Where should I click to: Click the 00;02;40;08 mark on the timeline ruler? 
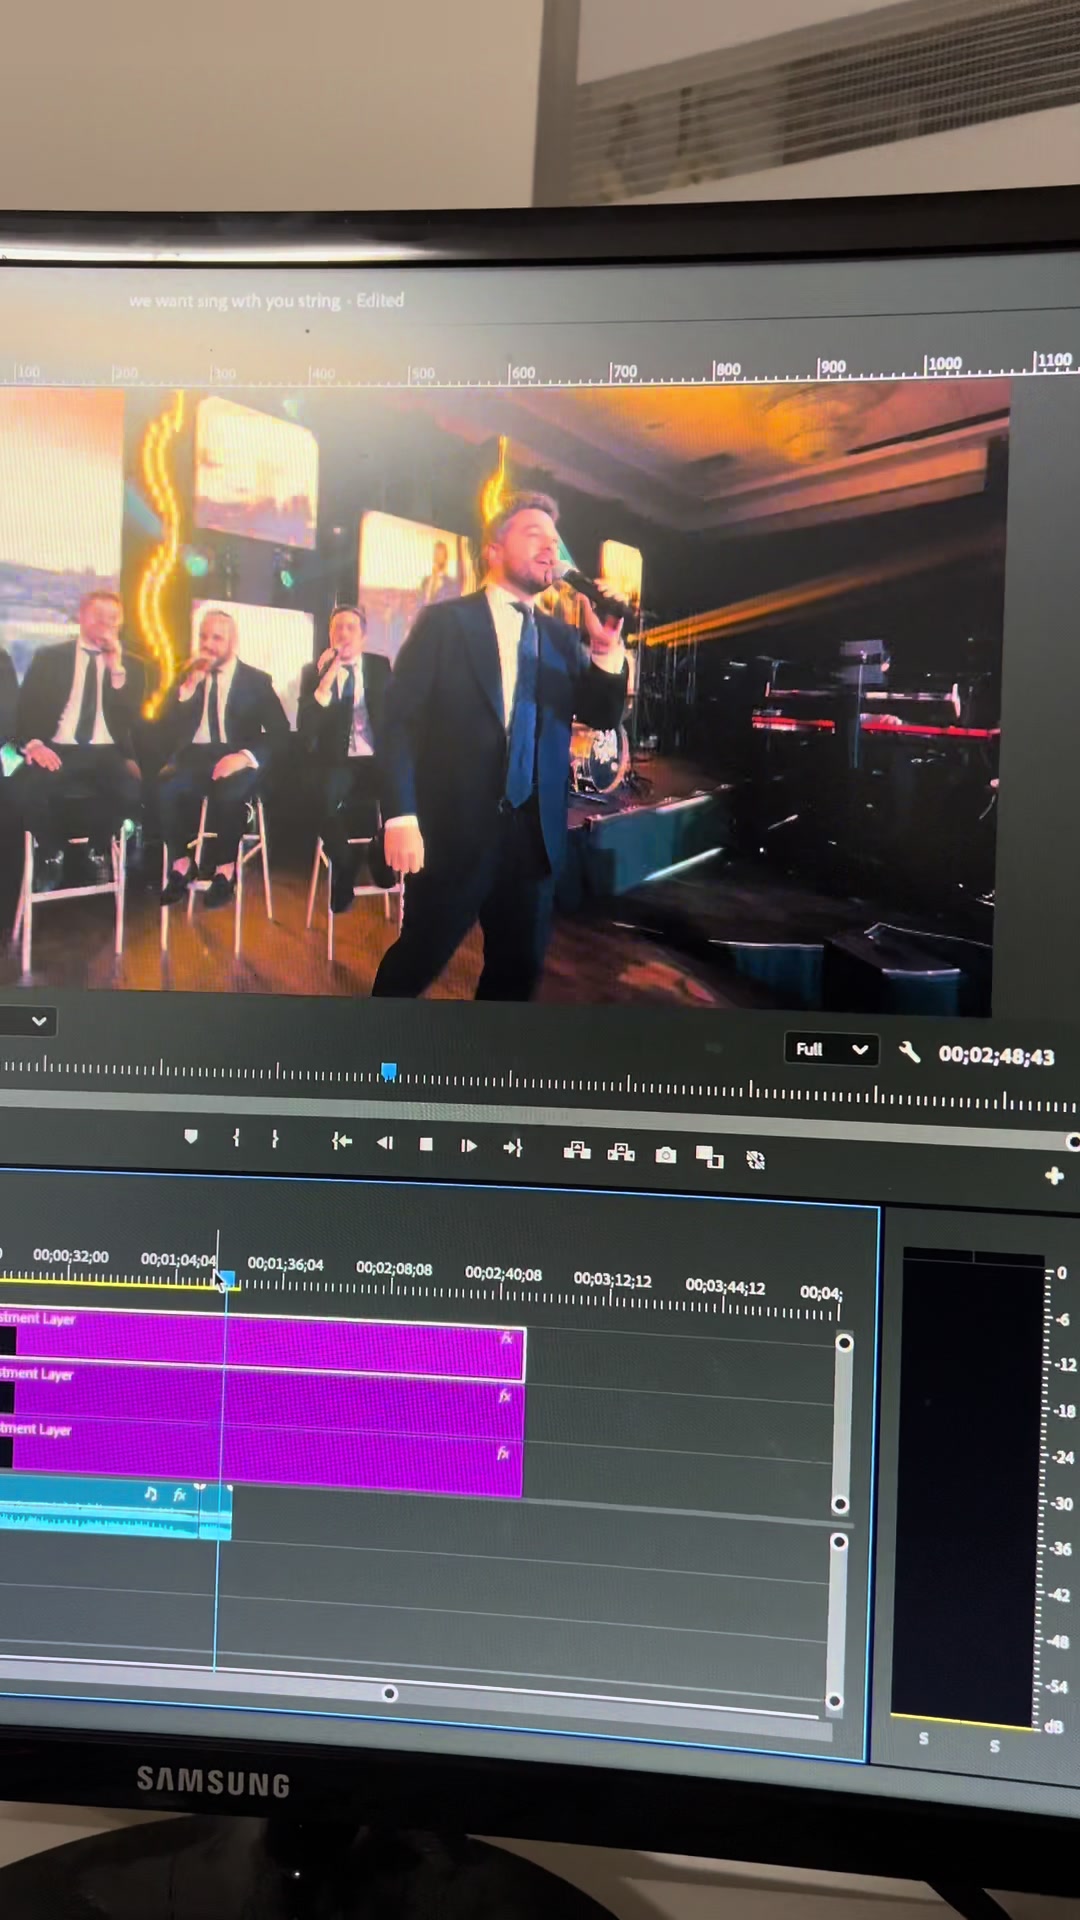click(503, 1274)
